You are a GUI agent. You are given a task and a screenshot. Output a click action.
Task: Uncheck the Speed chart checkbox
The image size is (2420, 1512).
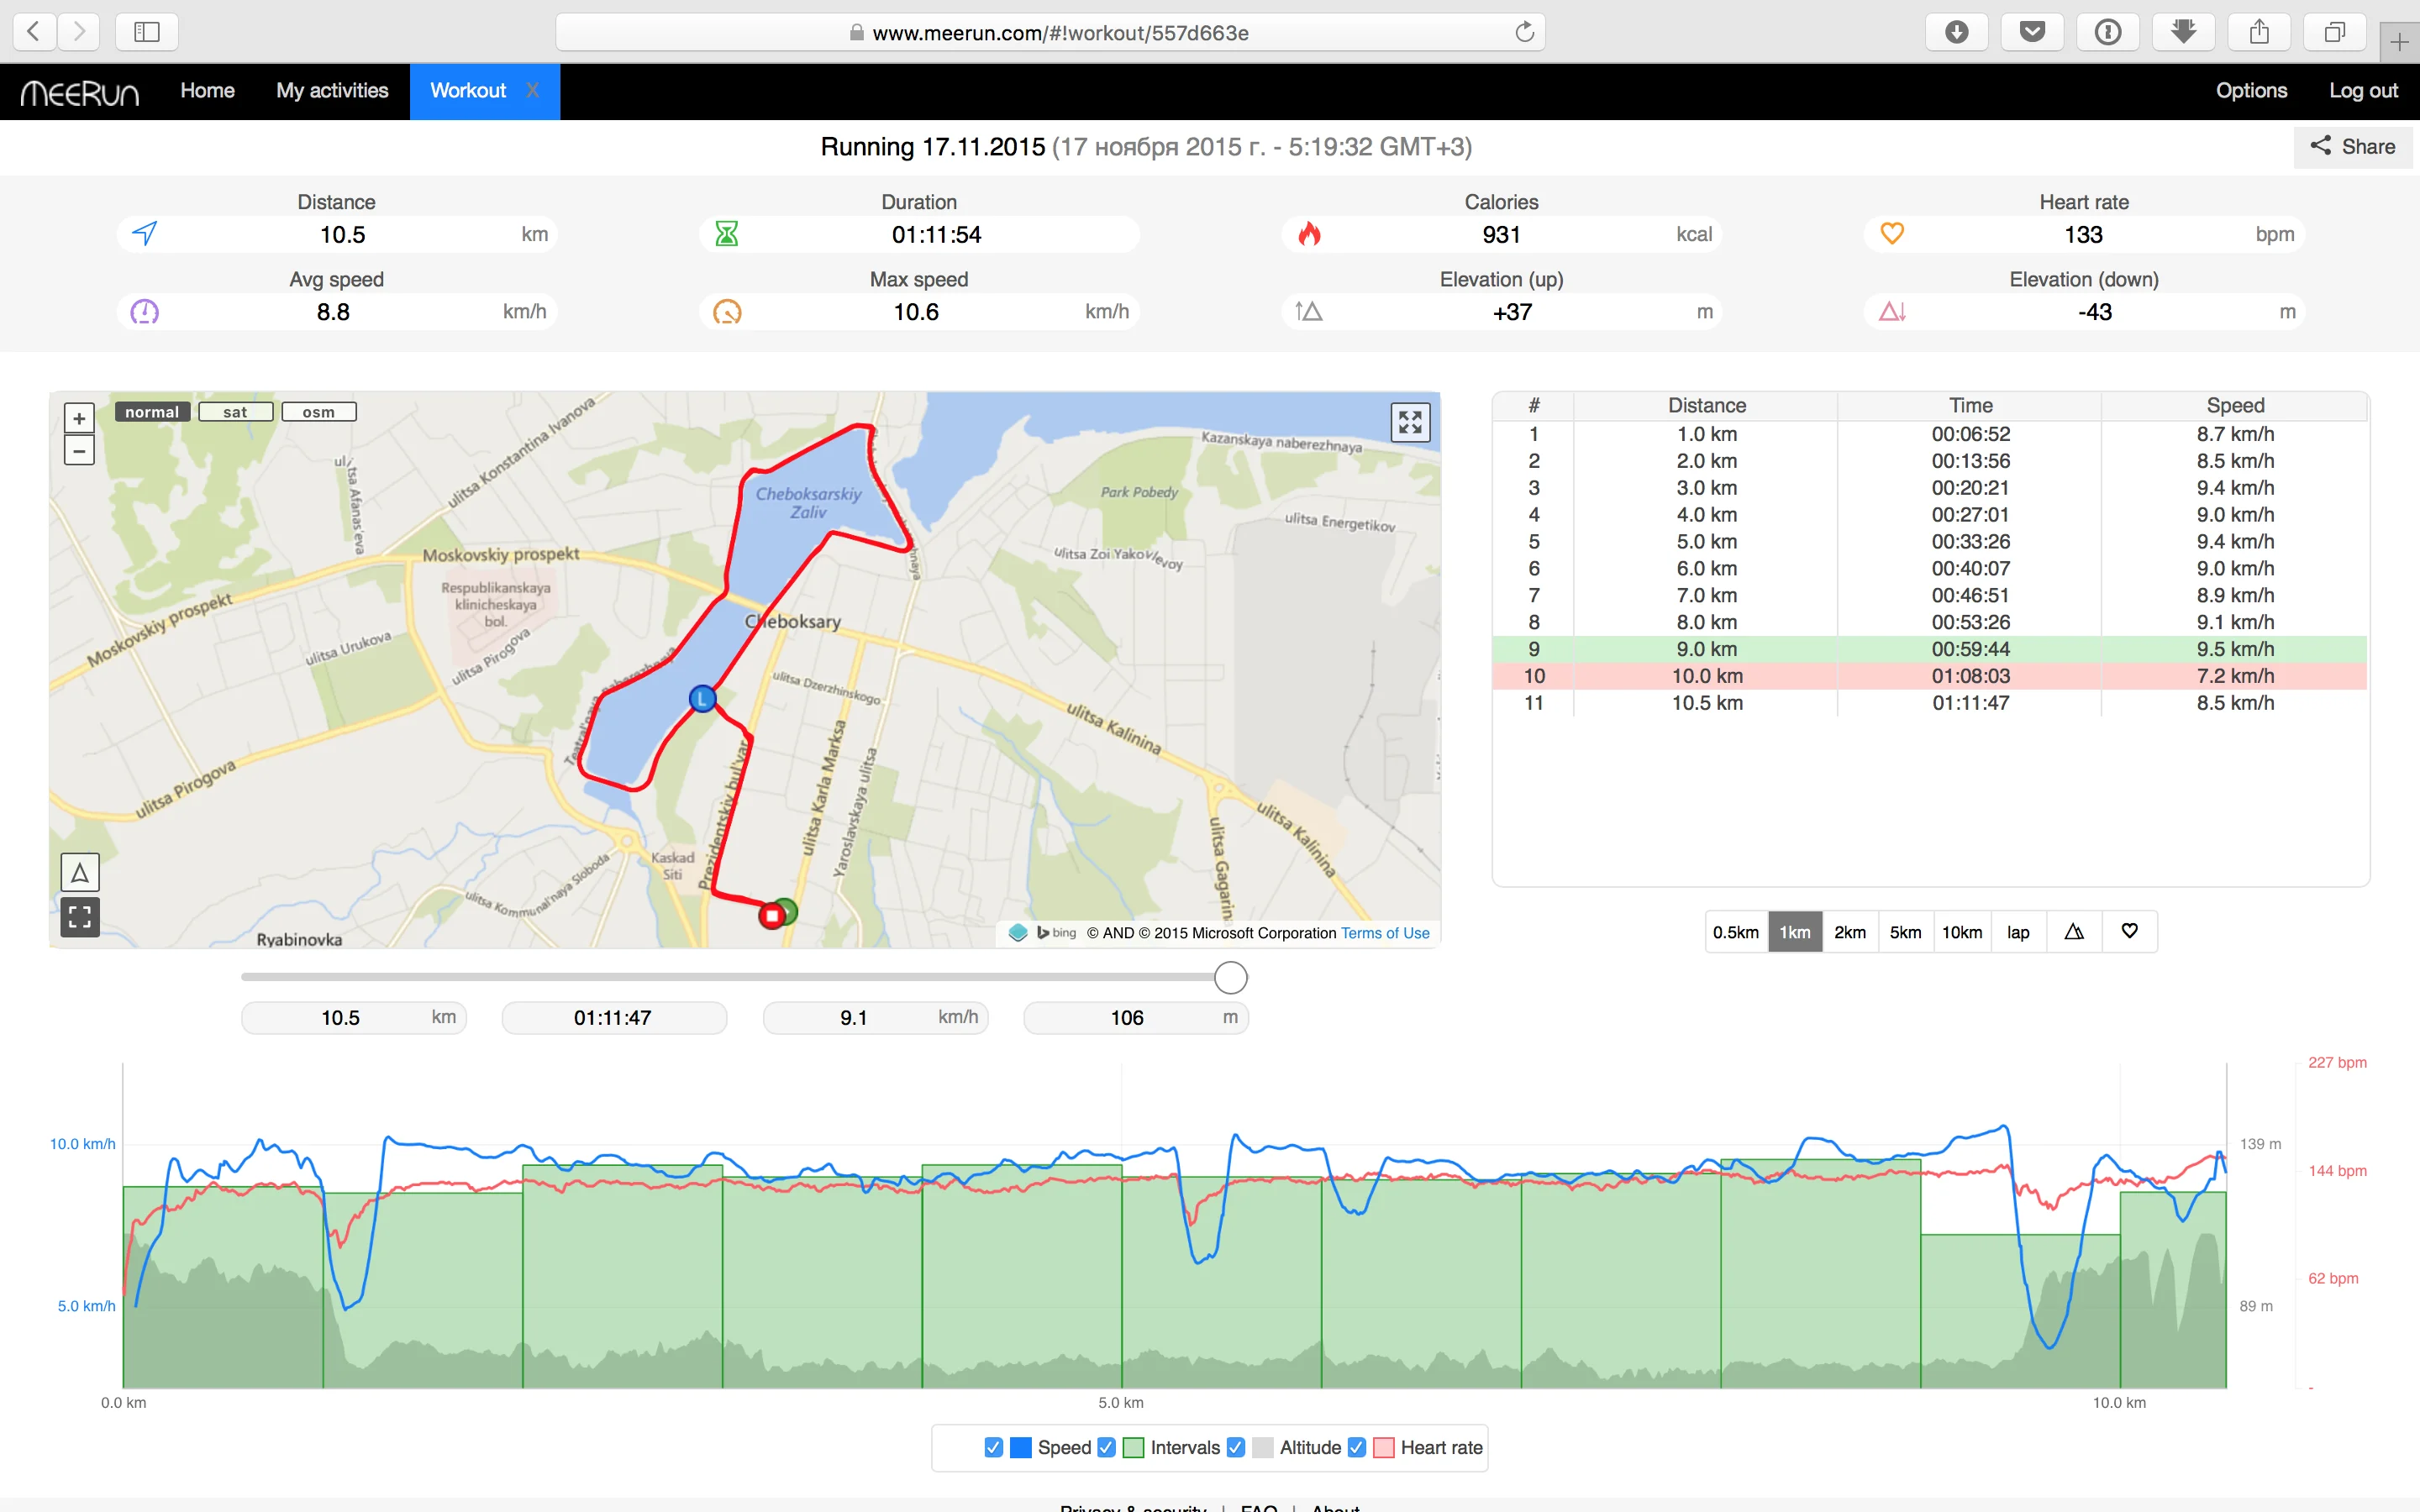(993, 1447)
